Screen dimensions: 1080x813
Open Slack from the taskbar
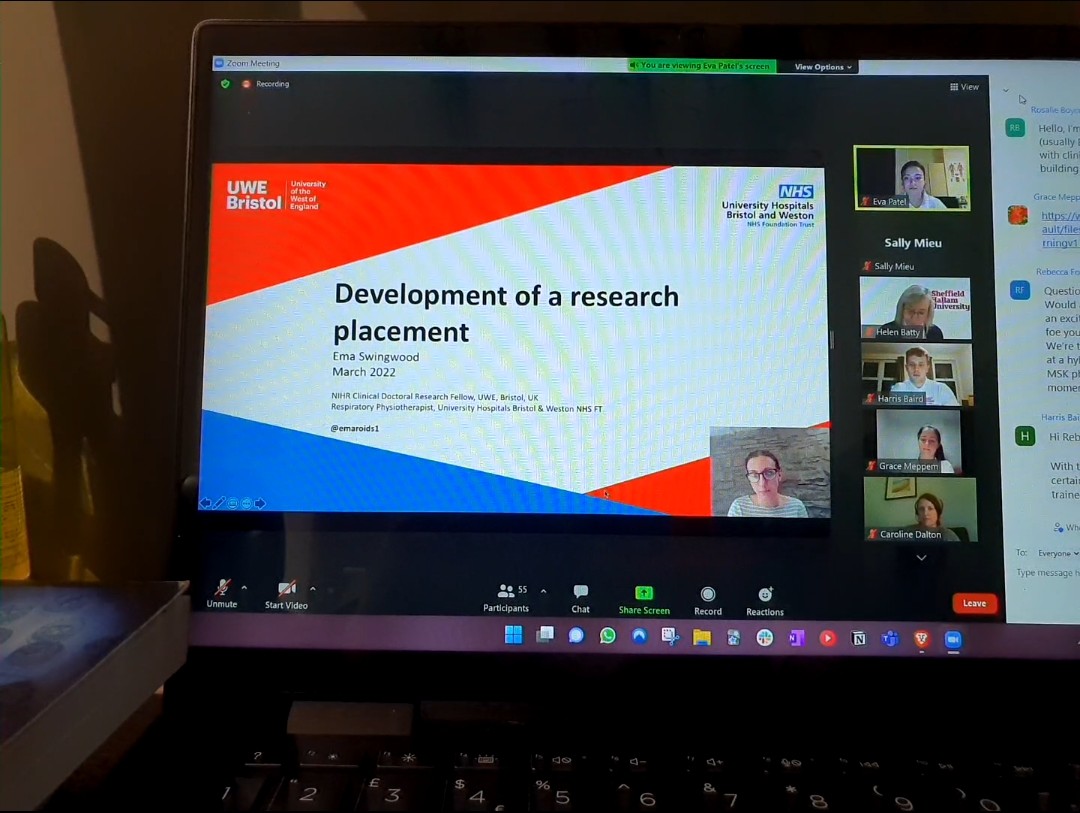tap(765, 638)
